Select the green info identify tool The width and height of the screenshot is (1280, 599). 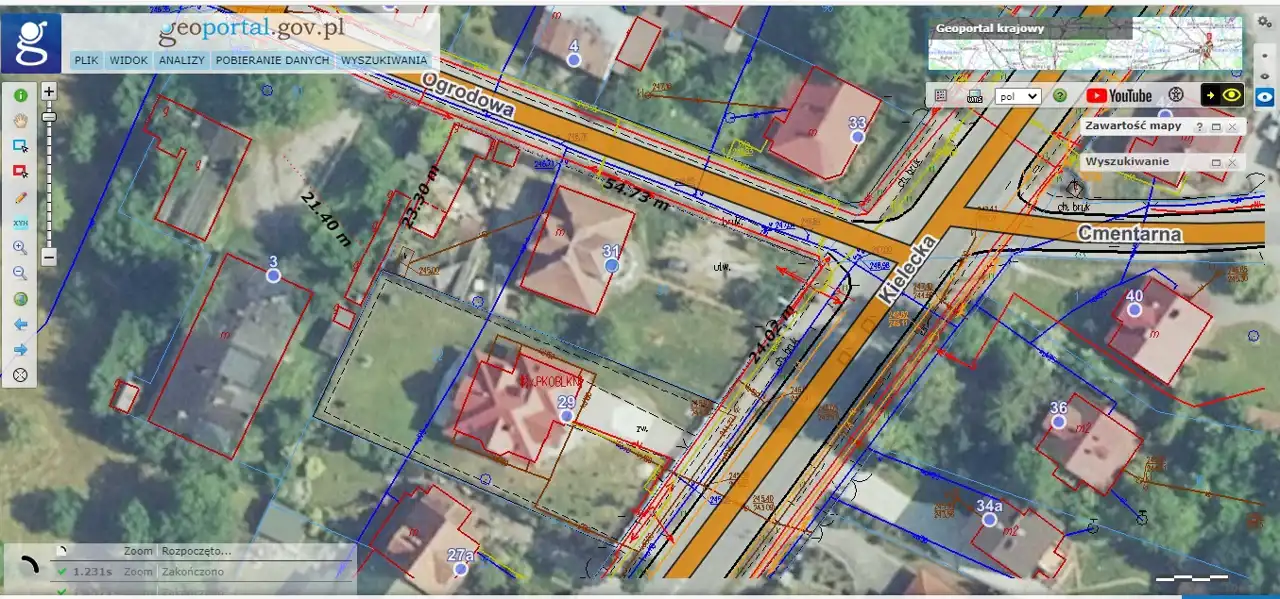[20, 95]
